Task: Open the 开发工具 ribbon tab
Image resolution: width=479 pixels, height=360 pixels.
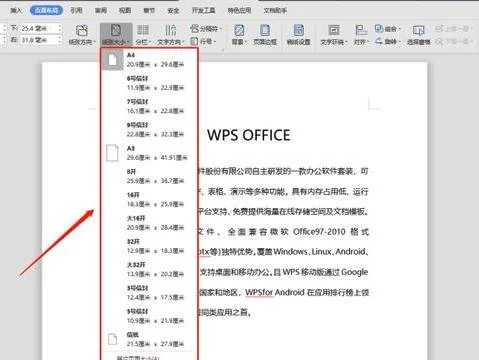Action: click(x=203, y=10)
